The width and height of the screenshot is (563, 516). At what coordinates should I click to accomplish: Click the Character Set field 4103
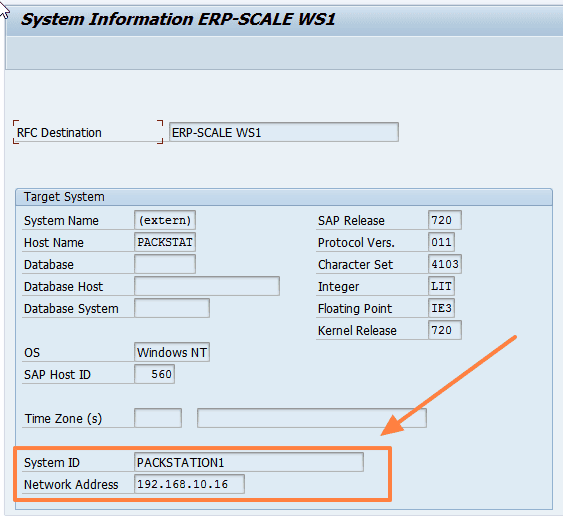445,264
